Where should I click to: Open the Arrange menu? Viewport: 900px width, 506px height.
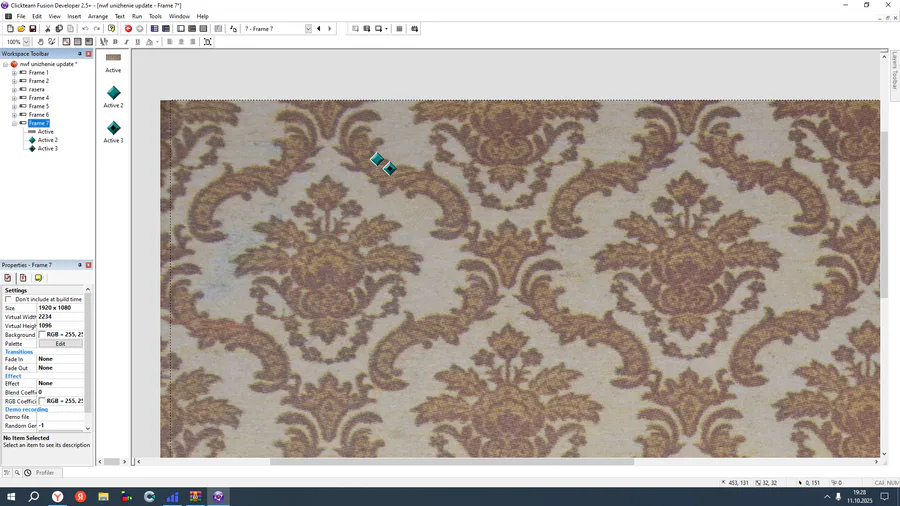[98, 17]
